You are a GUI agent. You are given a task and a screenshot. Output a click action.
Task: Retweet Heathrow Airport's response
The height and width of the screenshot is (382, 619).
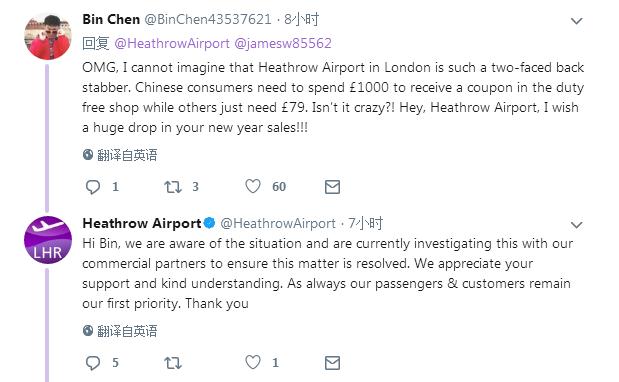[x=173, y=363]
